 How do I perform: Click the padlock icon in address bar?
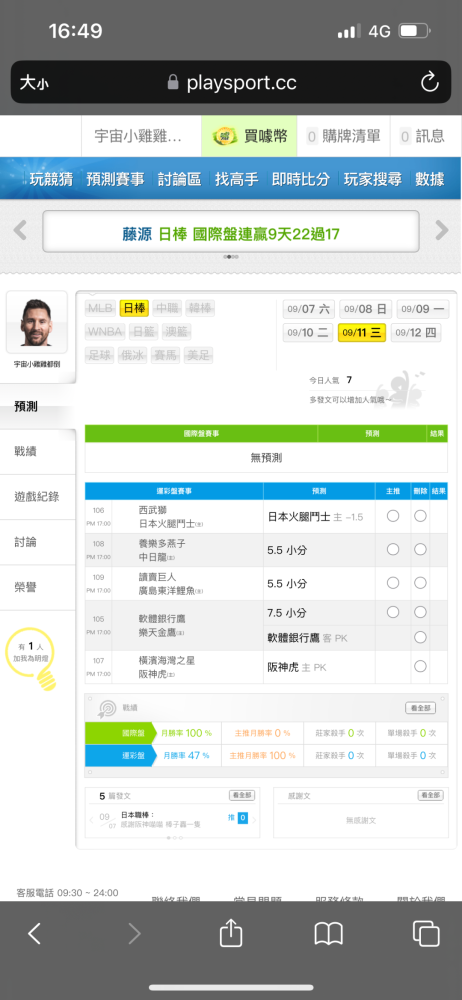click(x=172, y=82)
